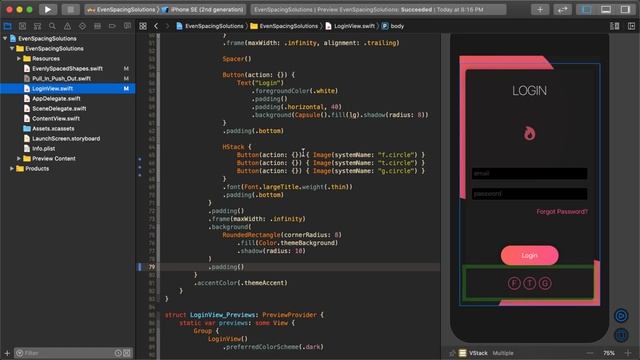
Task: Add a new file with the plus button
Action: click(7, 353)
